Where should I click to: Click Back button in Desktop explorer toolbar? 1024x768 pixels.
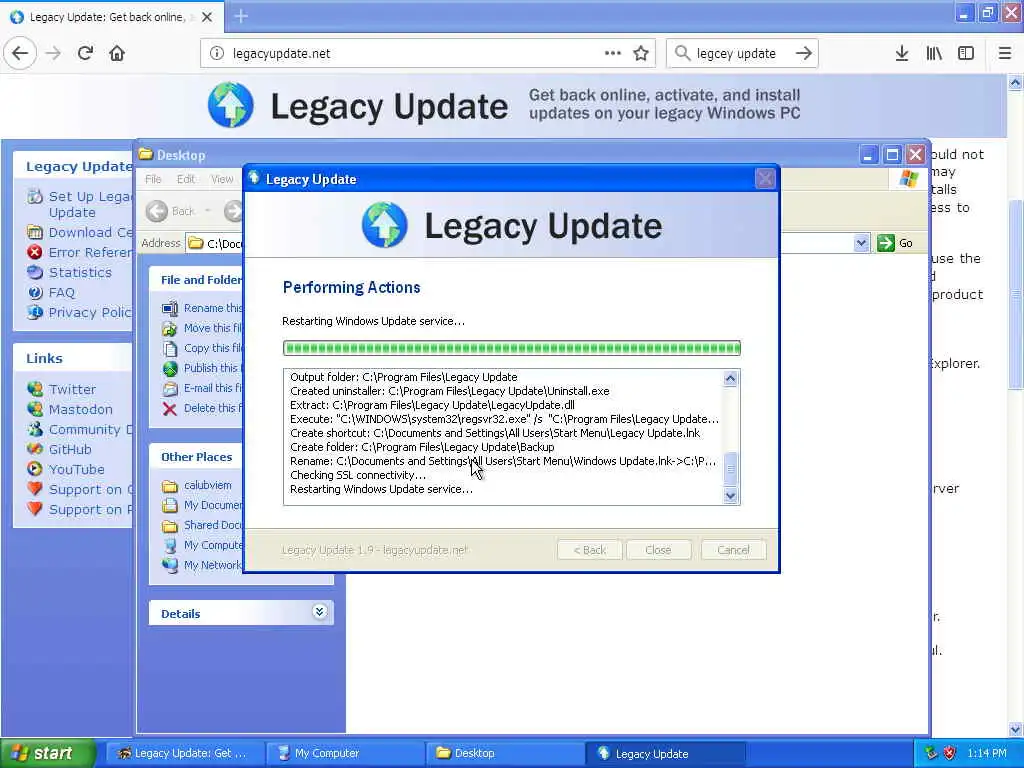tap(170, 211)
